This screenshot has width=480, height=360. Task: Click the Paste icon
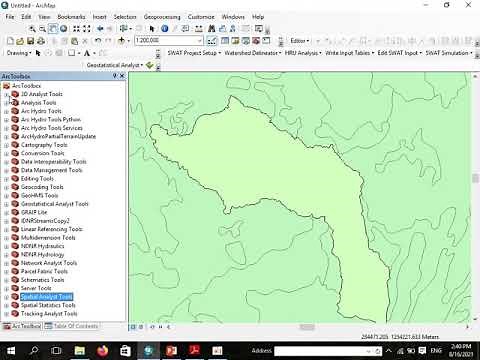pyautogui.click(x=75, y=41)
